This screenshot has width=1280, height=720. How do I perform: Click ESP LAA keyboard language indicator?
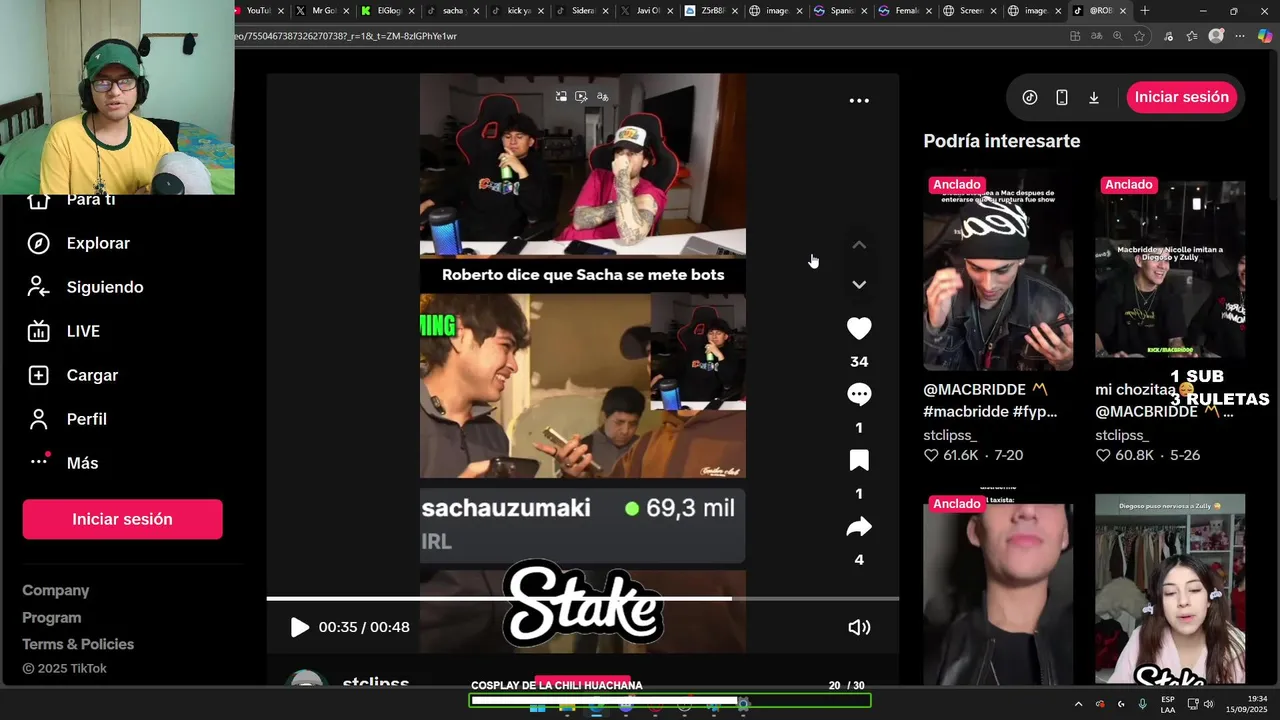1168,704
